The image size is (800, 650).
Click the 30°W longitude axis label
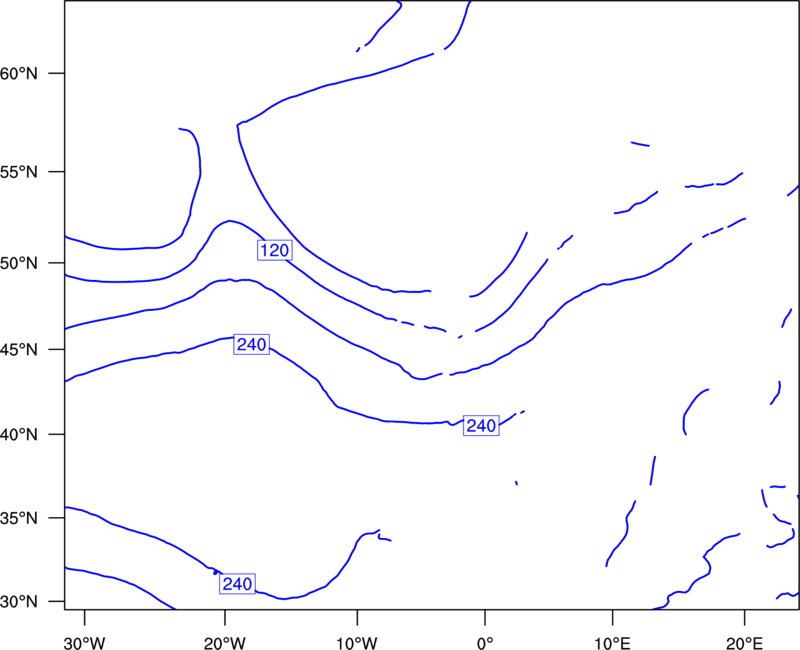point(85,643)
